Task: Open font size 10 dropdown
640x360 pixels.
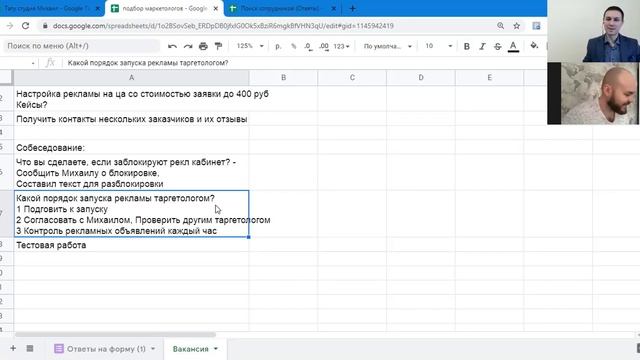Action: 438,46
